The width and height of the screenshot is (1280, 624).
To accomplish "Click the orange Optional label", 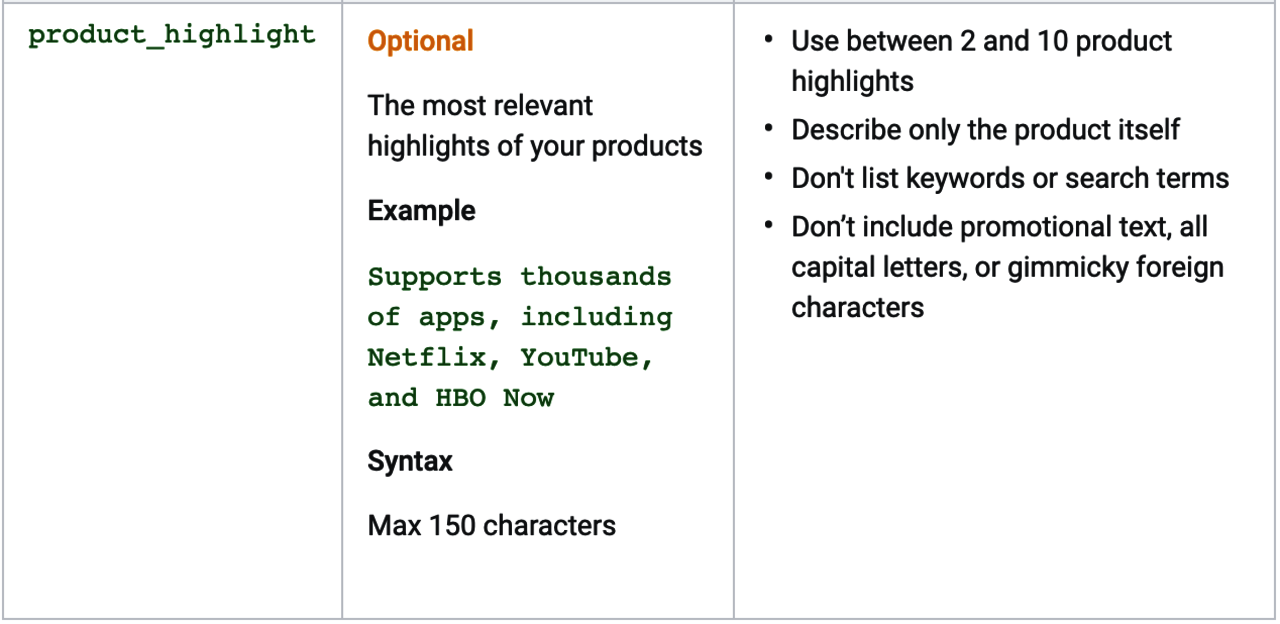I will [x=420, y=41].
